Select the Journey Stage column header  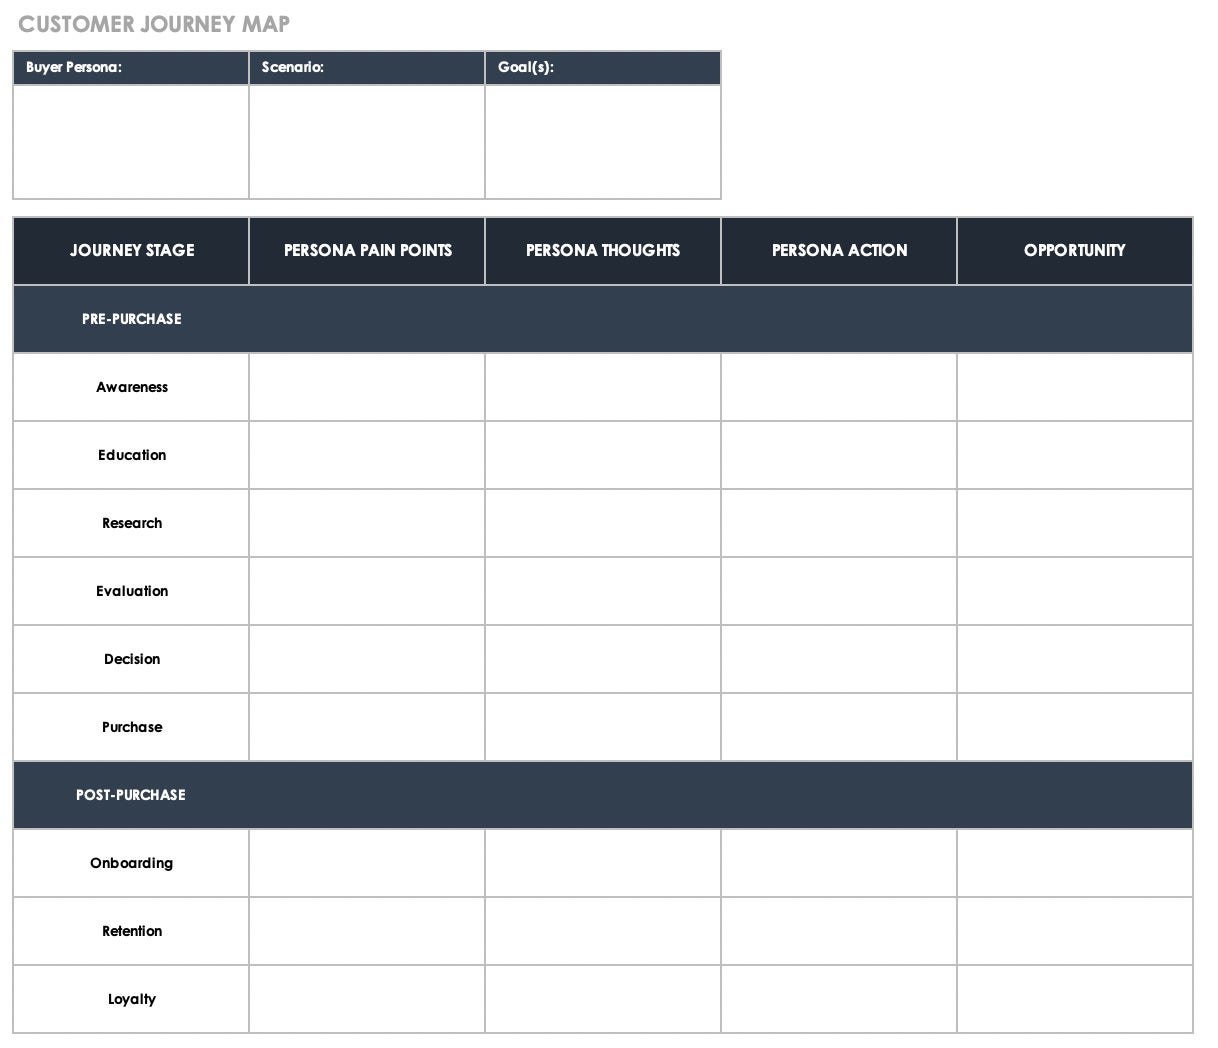click(132, 251)
